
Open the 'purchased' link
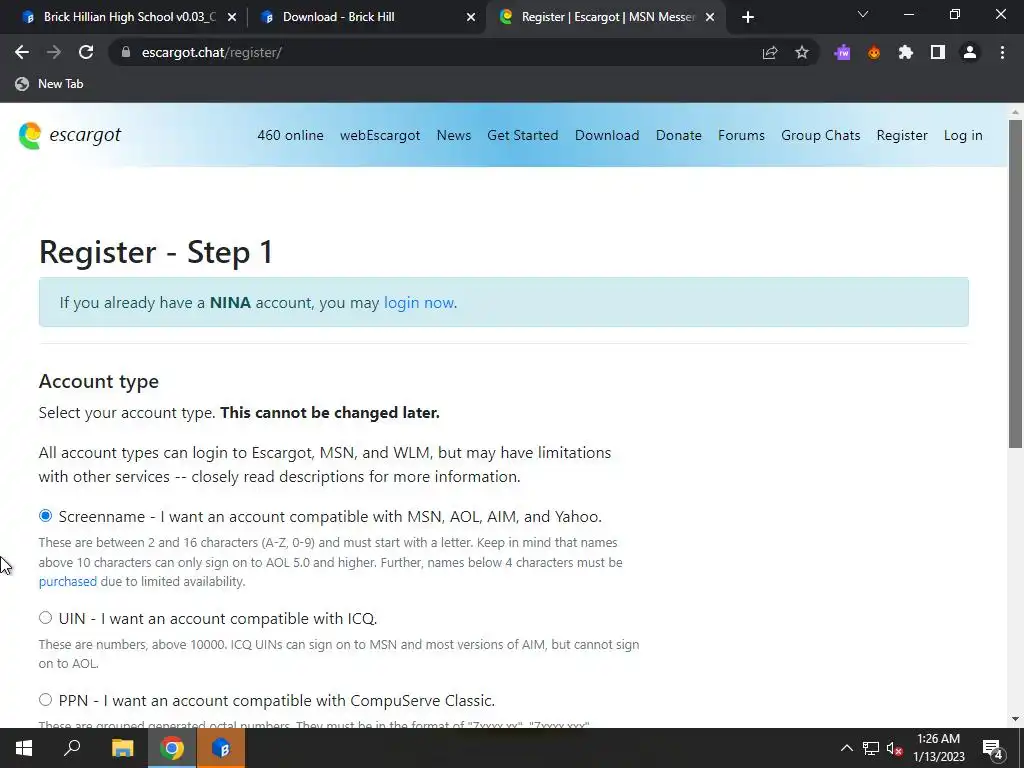[x=67, y=581]
